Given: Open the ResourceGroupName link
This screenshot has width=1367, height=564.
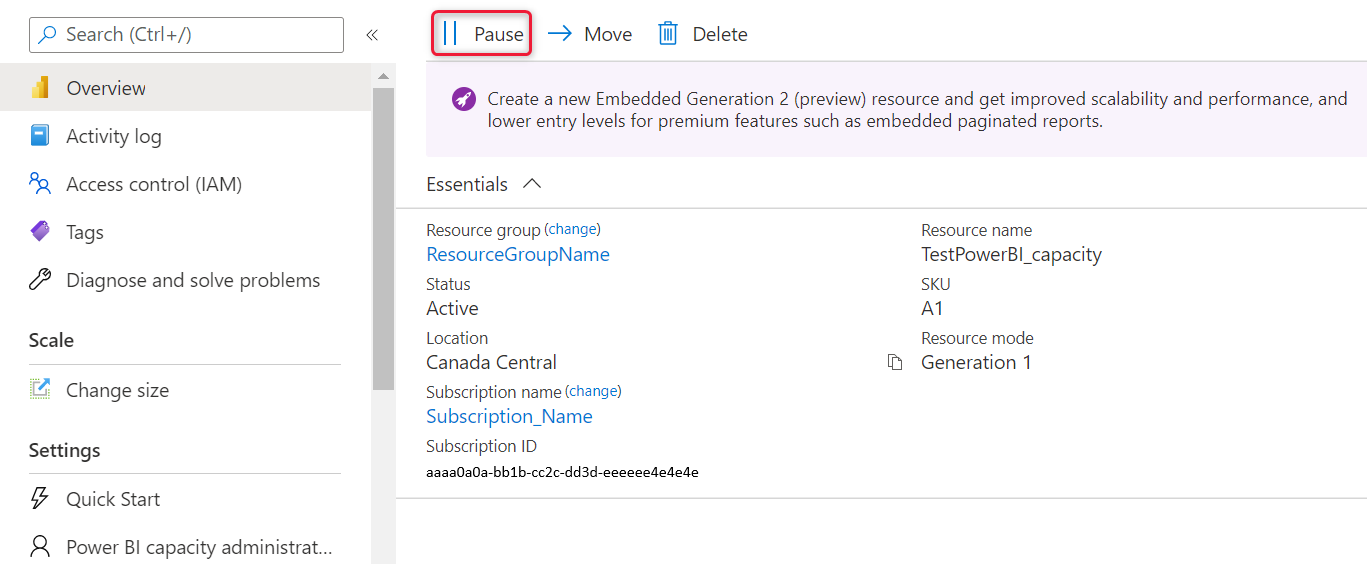Looking at the screenshot, I should 518,254.
